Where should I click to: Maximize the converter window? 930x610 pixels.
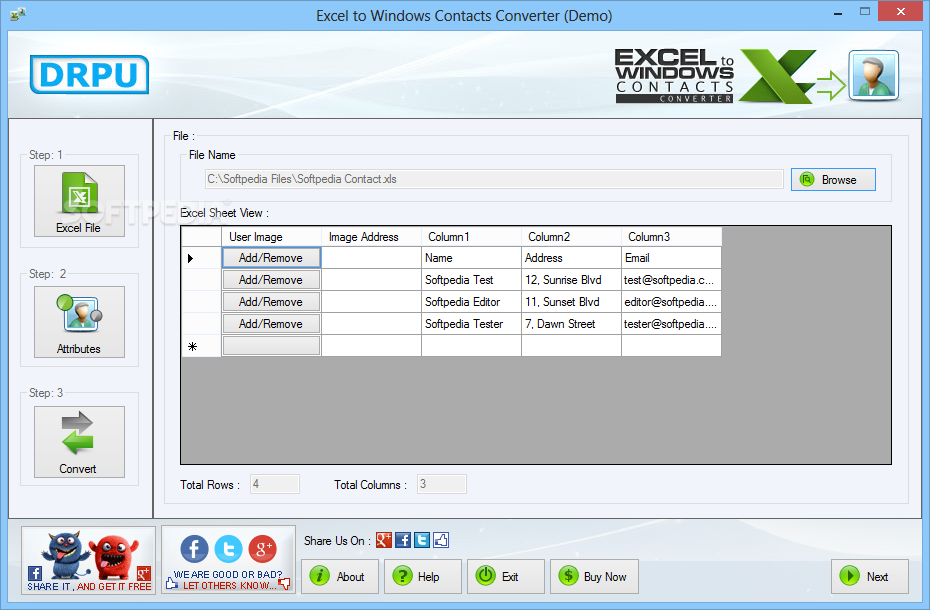[x=865, y=12]
